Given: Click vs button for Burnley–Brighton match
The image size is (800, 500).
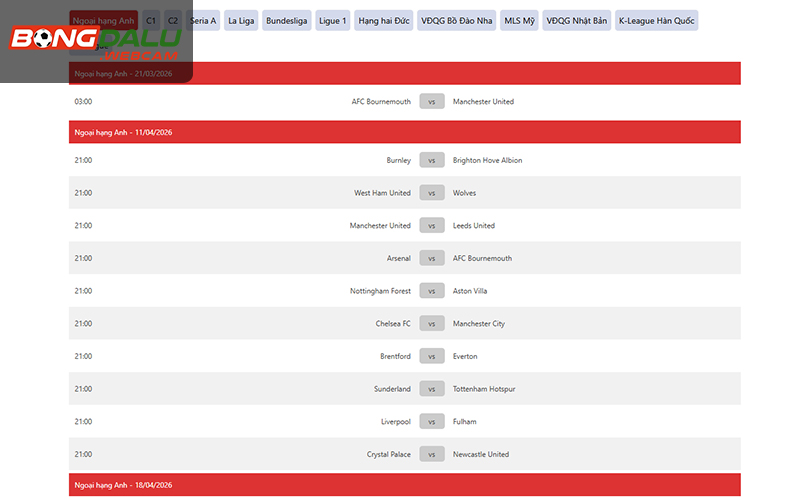Looking at the screenshot, I should 432,160.
